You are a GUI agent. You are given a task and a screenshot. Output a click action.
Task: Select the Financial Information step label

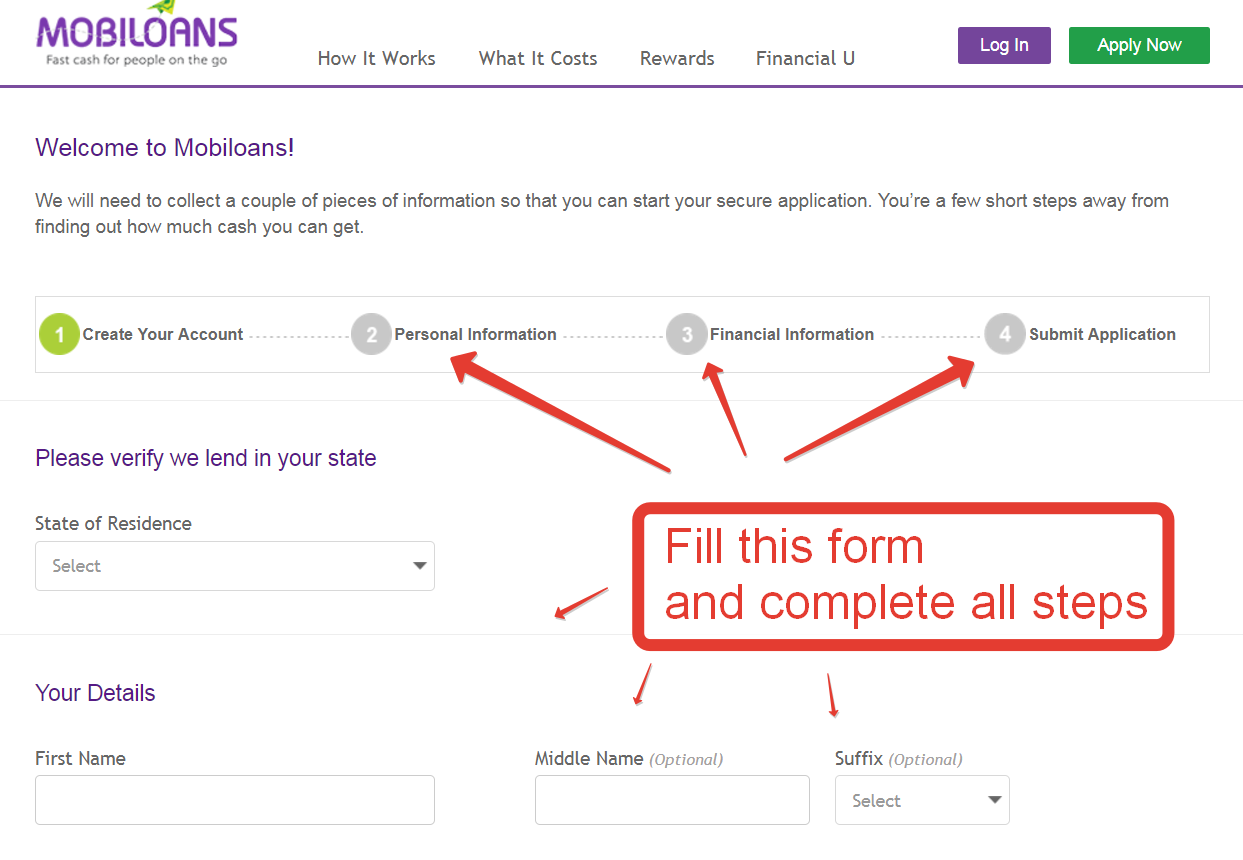click(x=792, y=335)
